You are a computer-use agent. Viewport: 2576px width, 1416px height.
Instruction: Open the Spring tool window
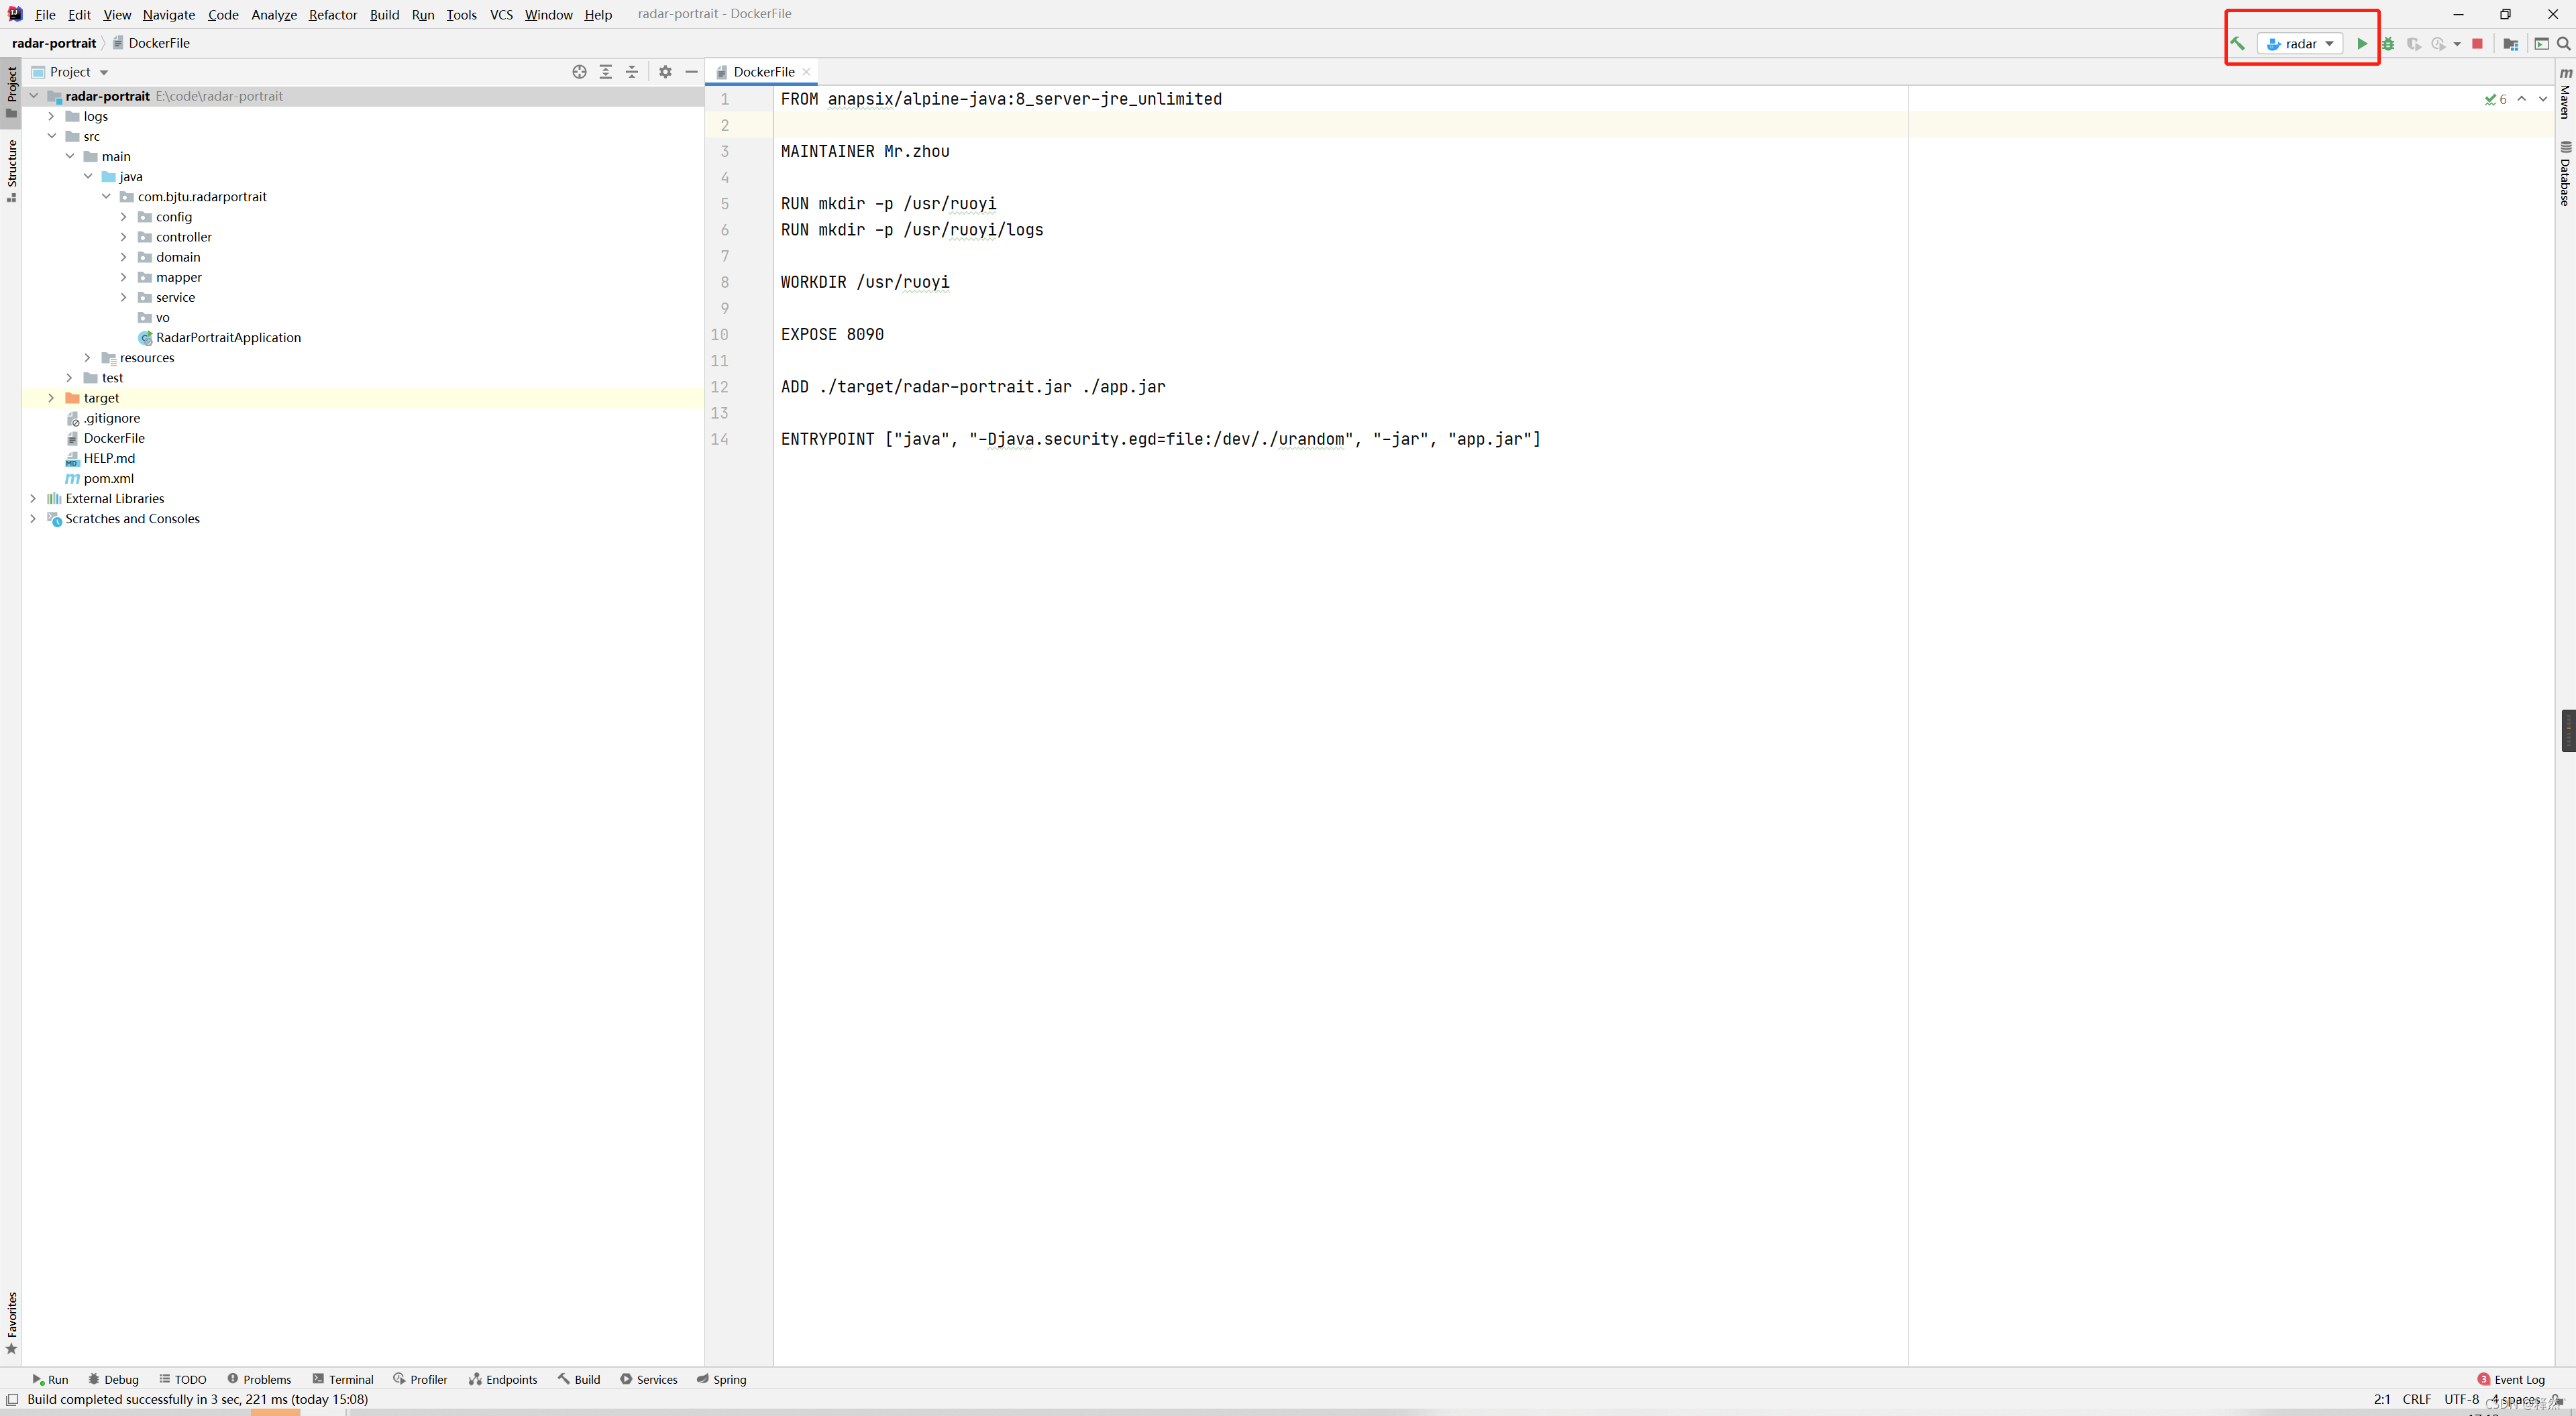pos(721,1379)
